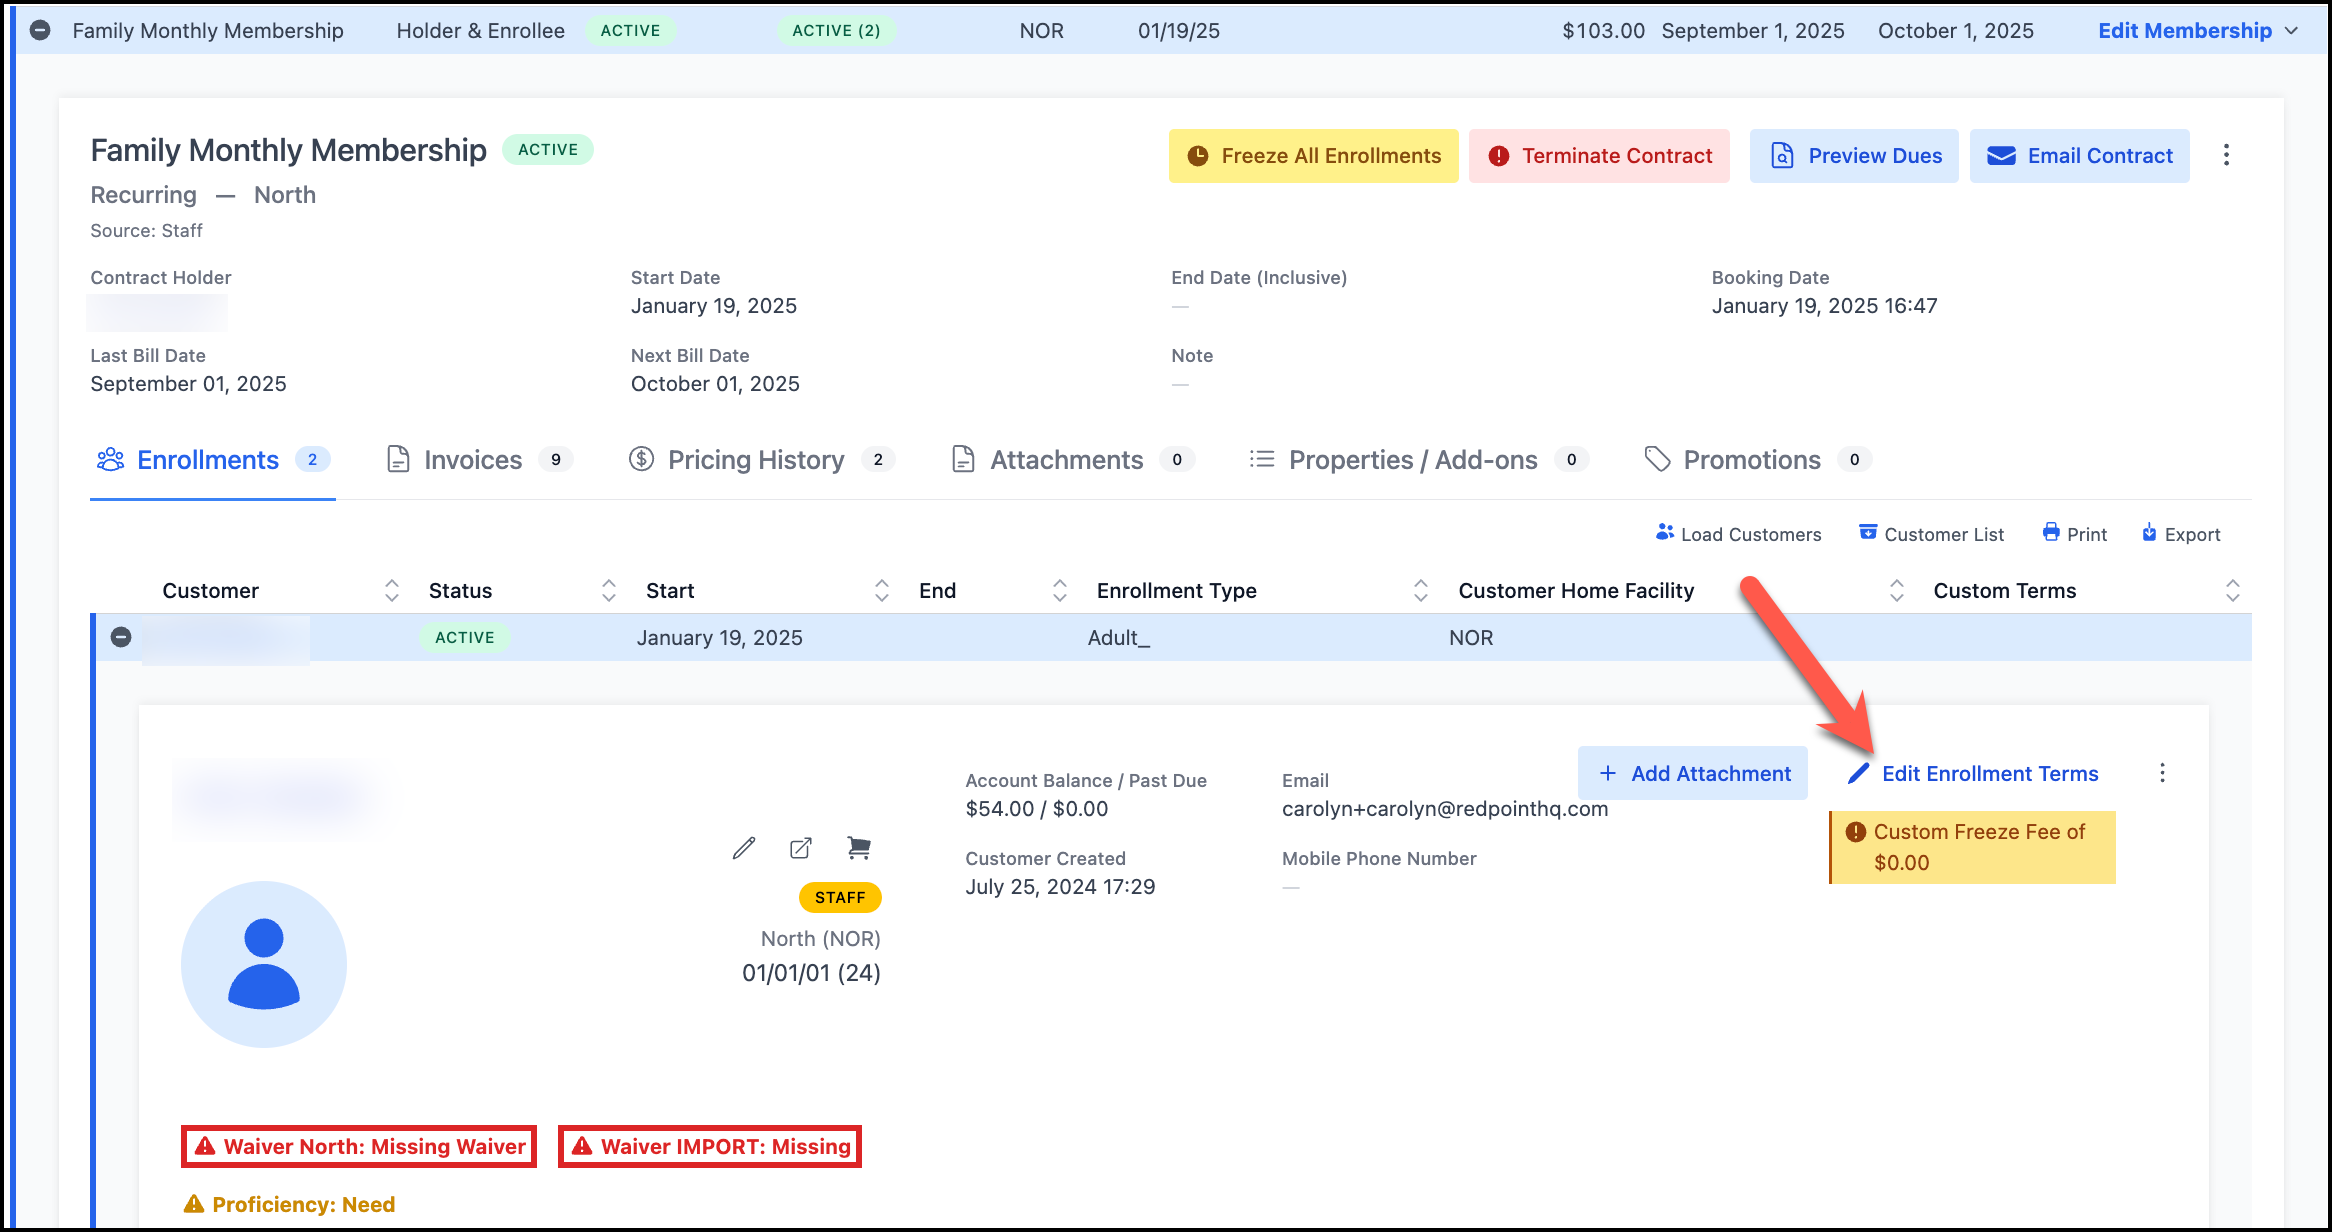Click the shopping cart icon

(858, 848)
